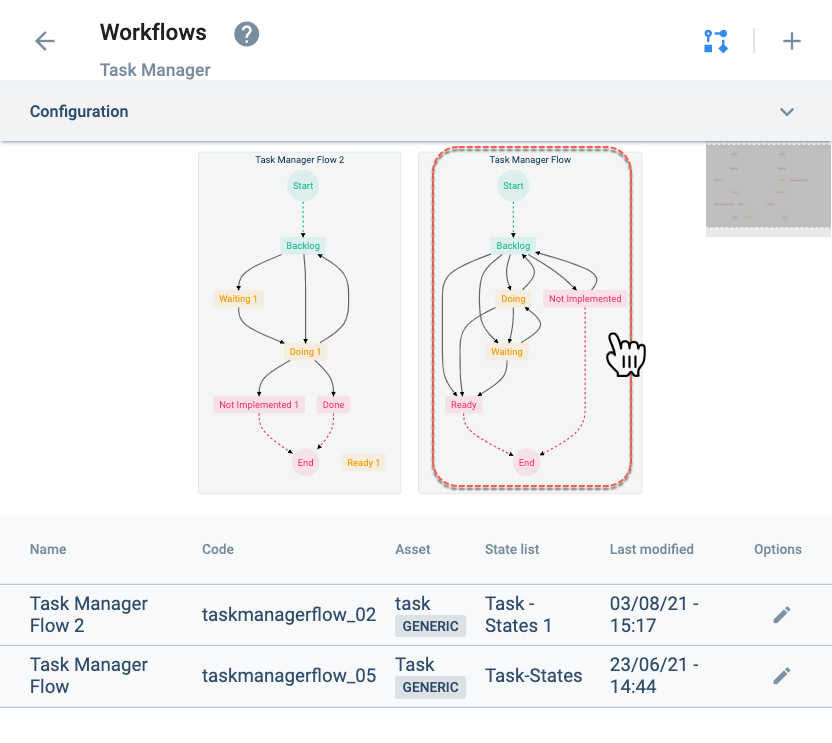
Task: Click the Task Manager Flow diagram title
Action: click(530, 160)
